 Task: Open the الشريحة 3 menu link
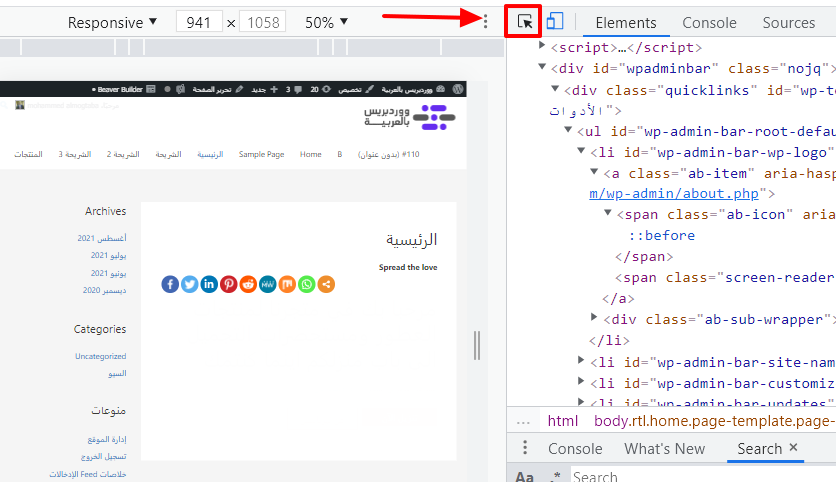click(75, 154)
